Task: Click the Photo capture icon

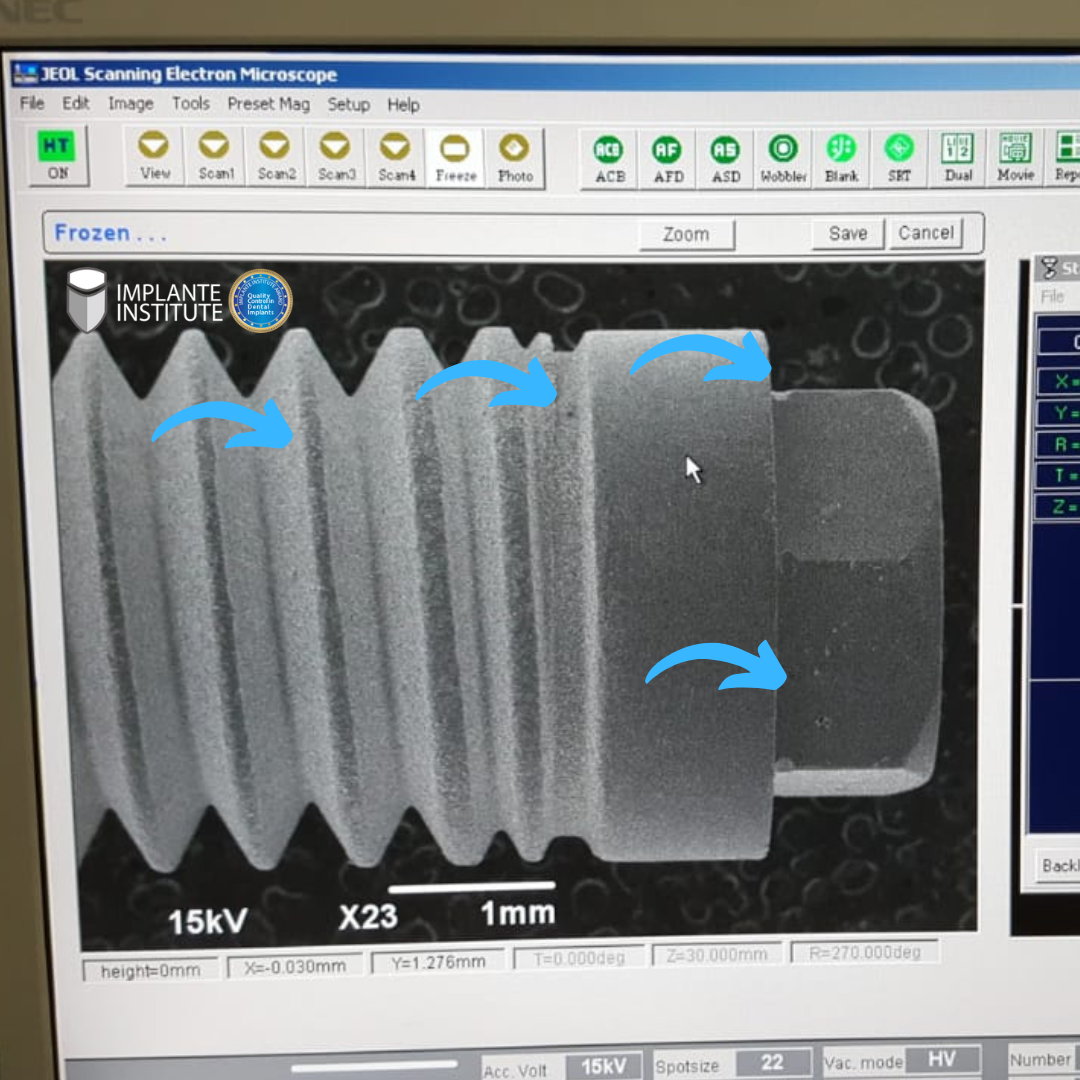Action: tap(515, 158)
